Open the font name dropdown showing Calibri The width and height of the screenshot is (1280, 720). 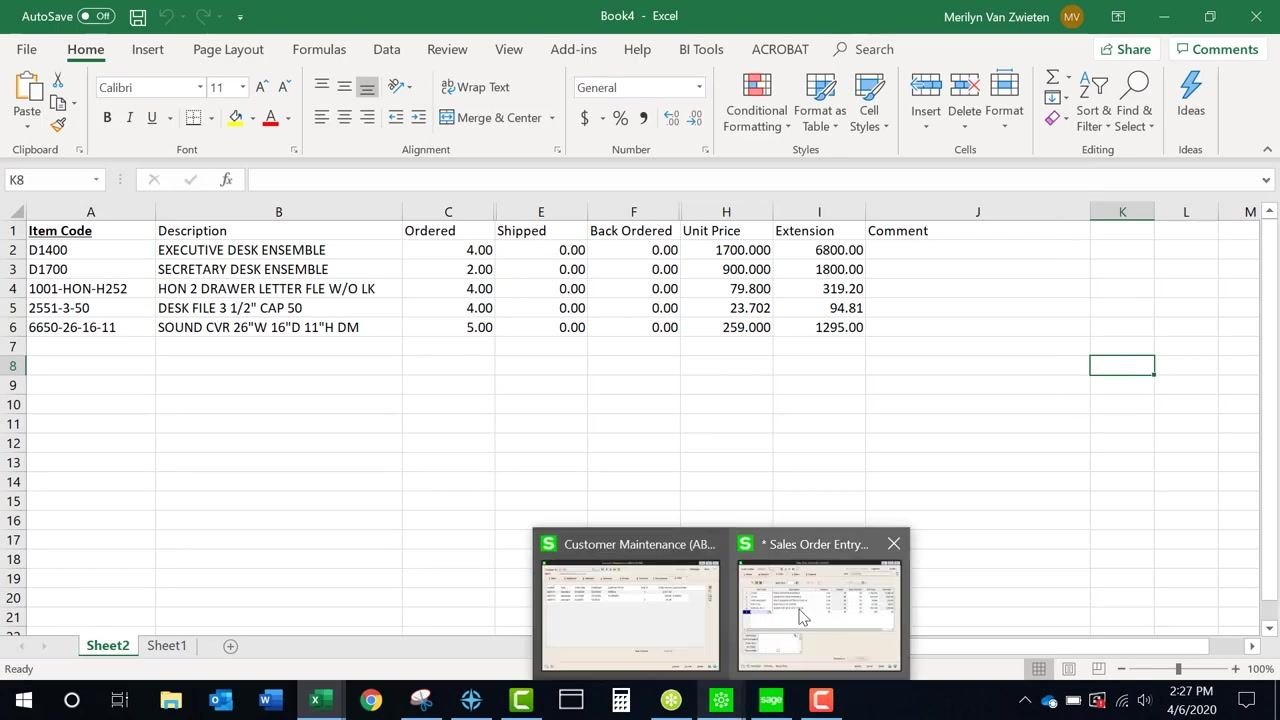point(200,87)
